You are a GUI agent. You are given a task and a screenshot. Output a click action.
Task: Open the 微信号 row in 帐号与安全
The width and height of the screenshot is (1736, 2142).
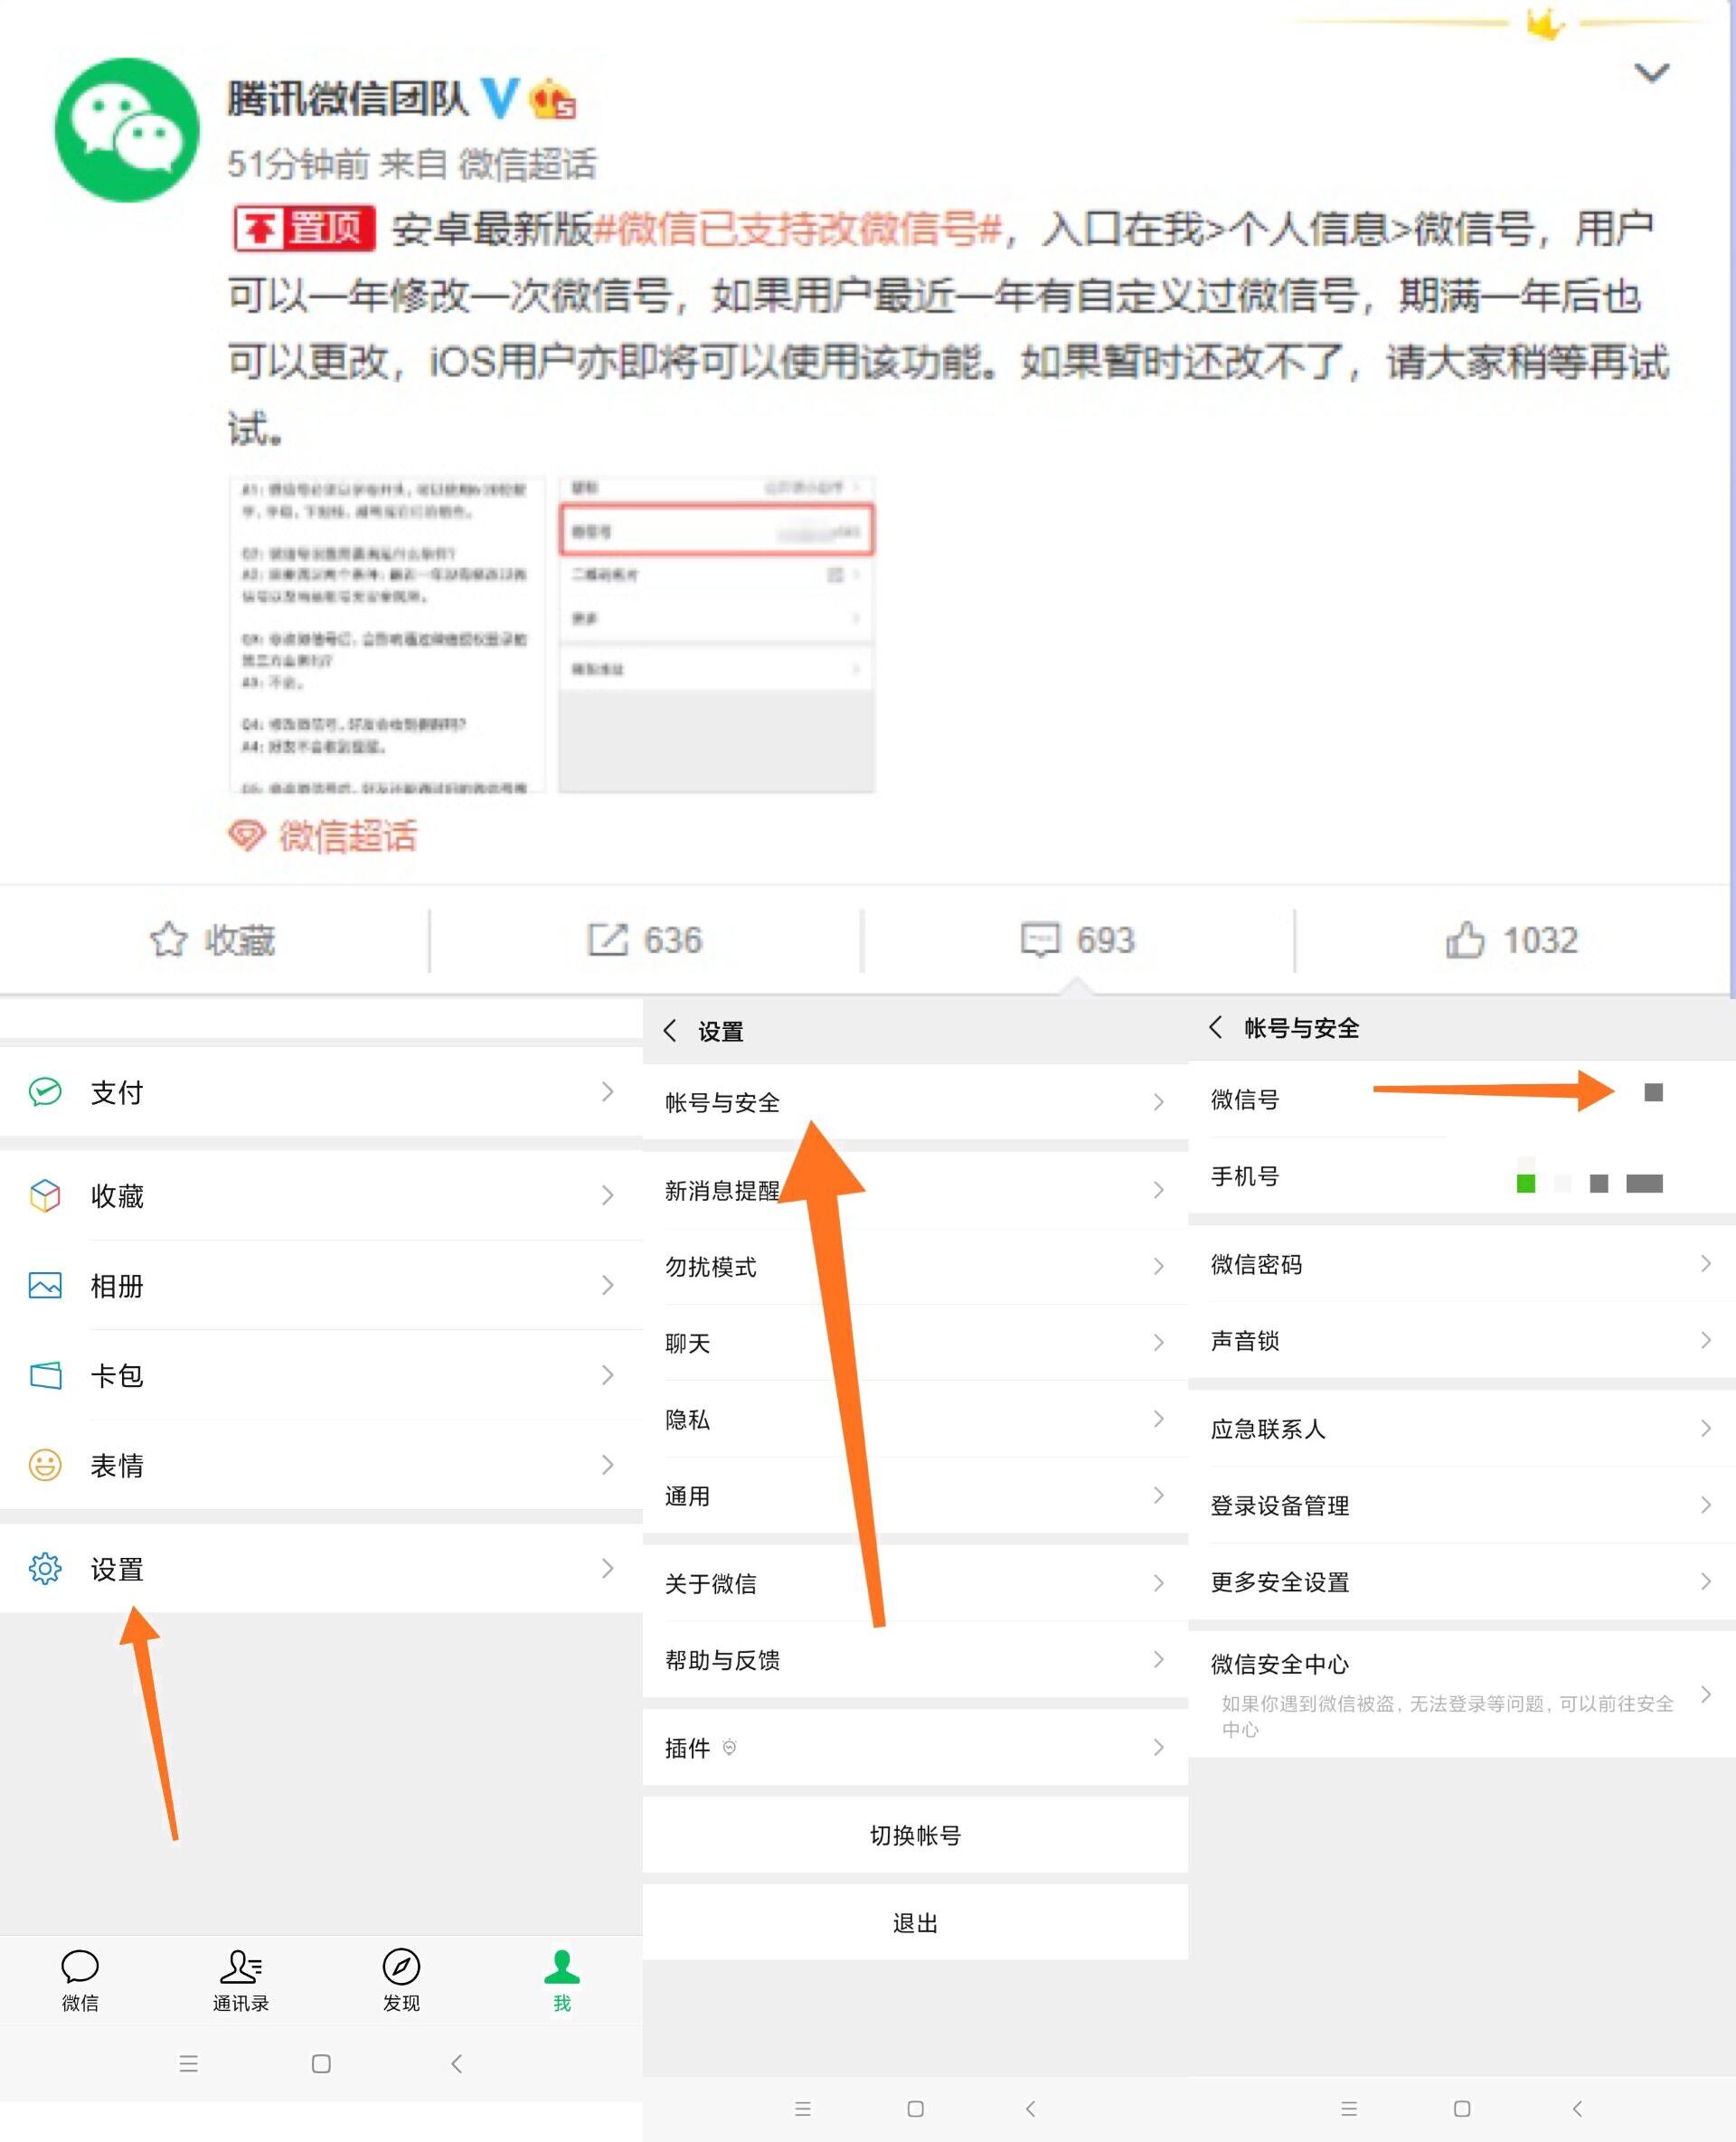pos(1462,1099)
